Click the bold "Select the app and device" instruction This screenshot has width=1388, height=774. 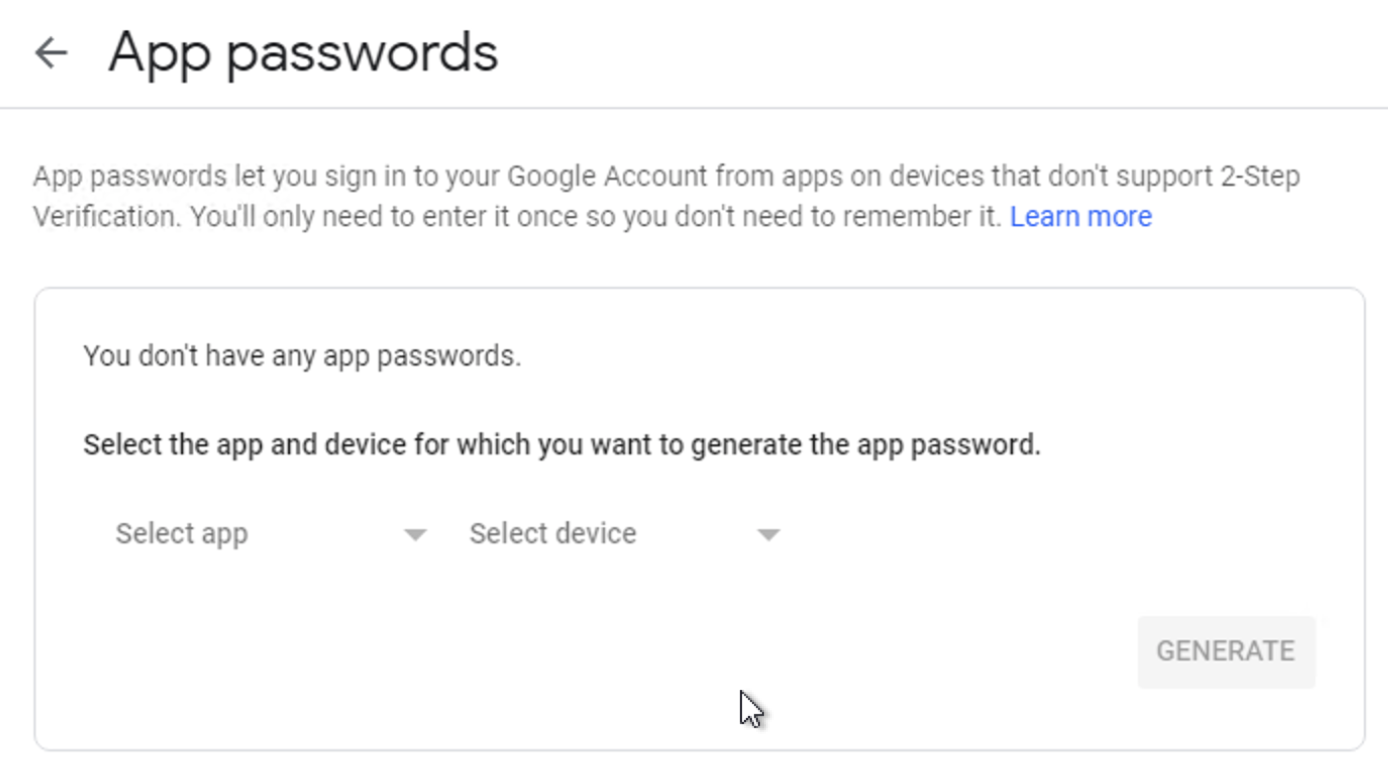pos(561,445)
